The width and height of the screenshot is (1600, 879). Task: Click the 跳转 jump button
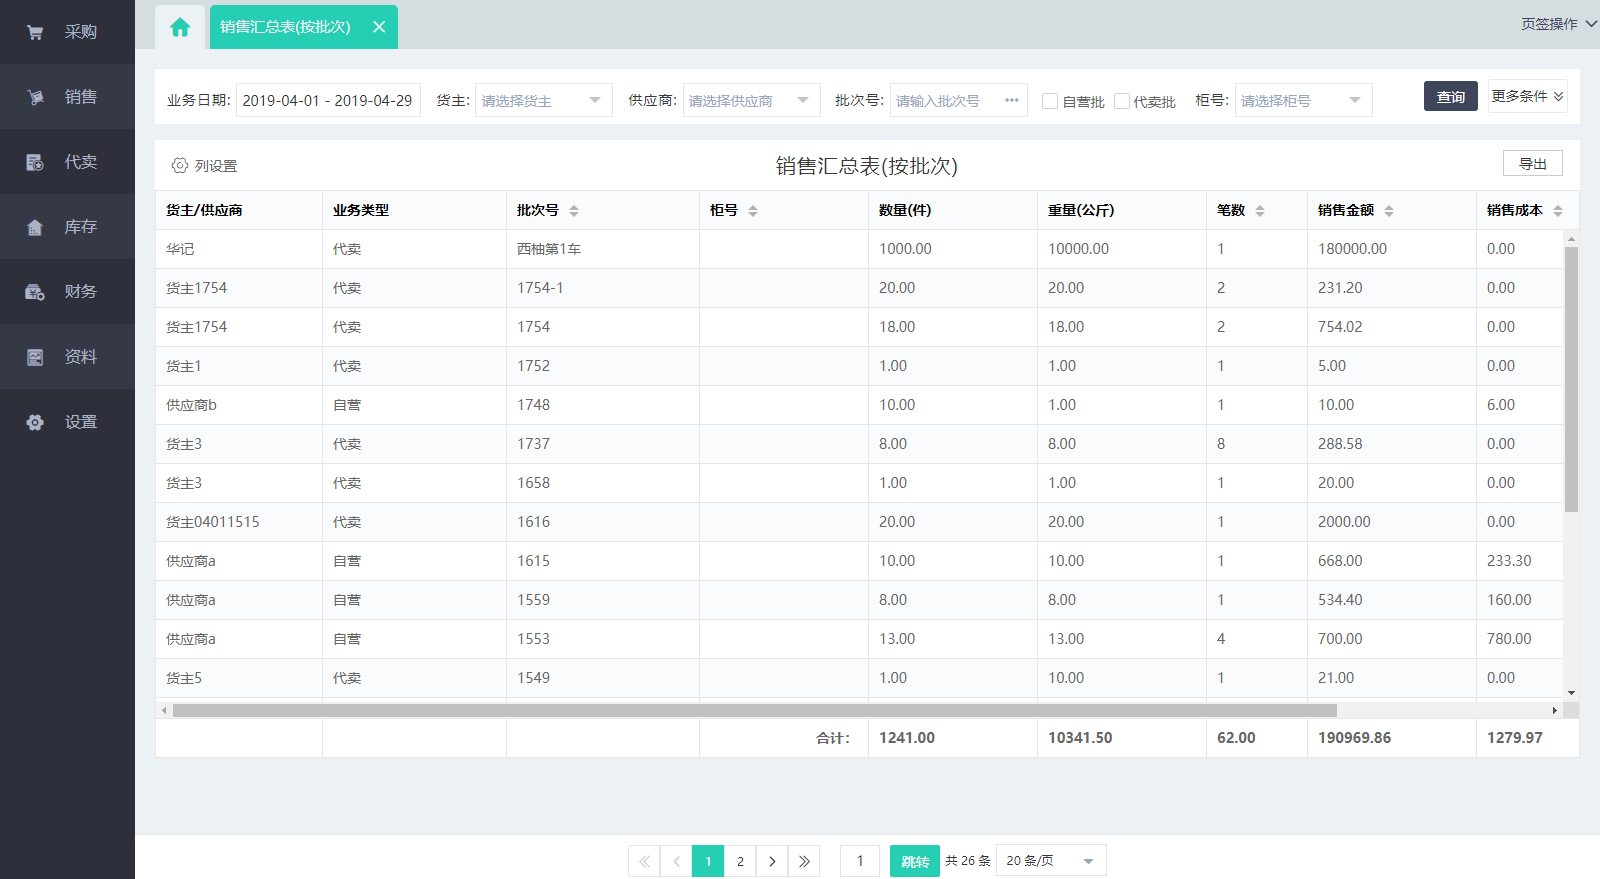914,861
